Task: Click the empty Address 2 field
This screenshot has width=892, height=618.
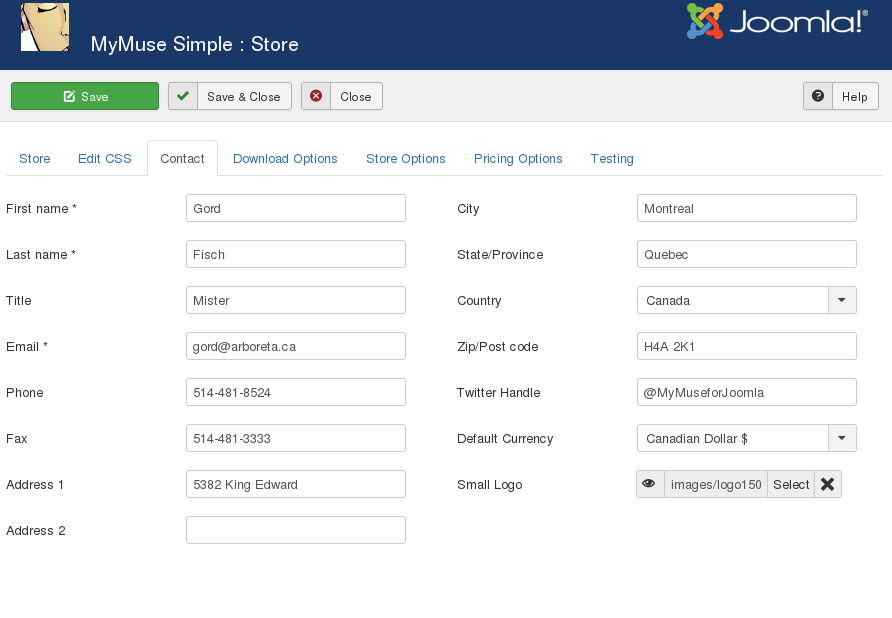Action: click(295, 529)
